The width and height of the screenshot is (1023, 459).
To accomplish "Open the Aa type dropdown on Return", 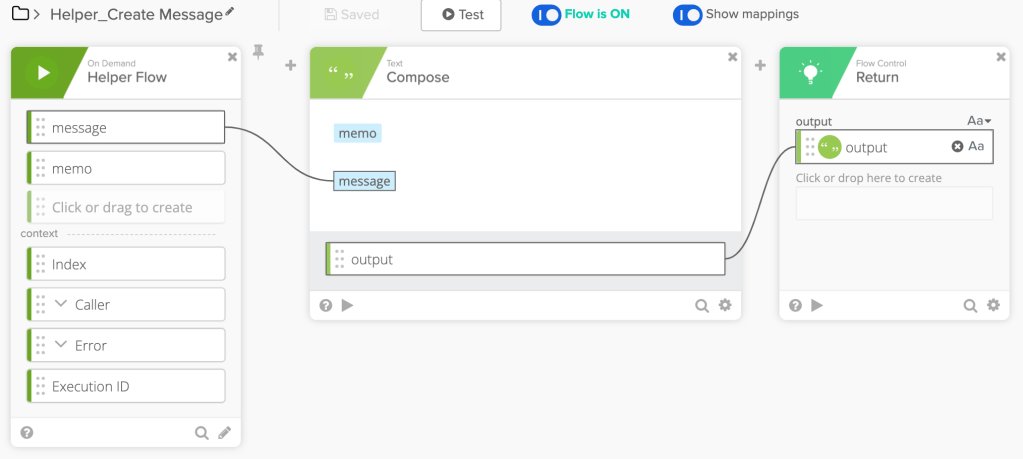I will tap(979, 121).
